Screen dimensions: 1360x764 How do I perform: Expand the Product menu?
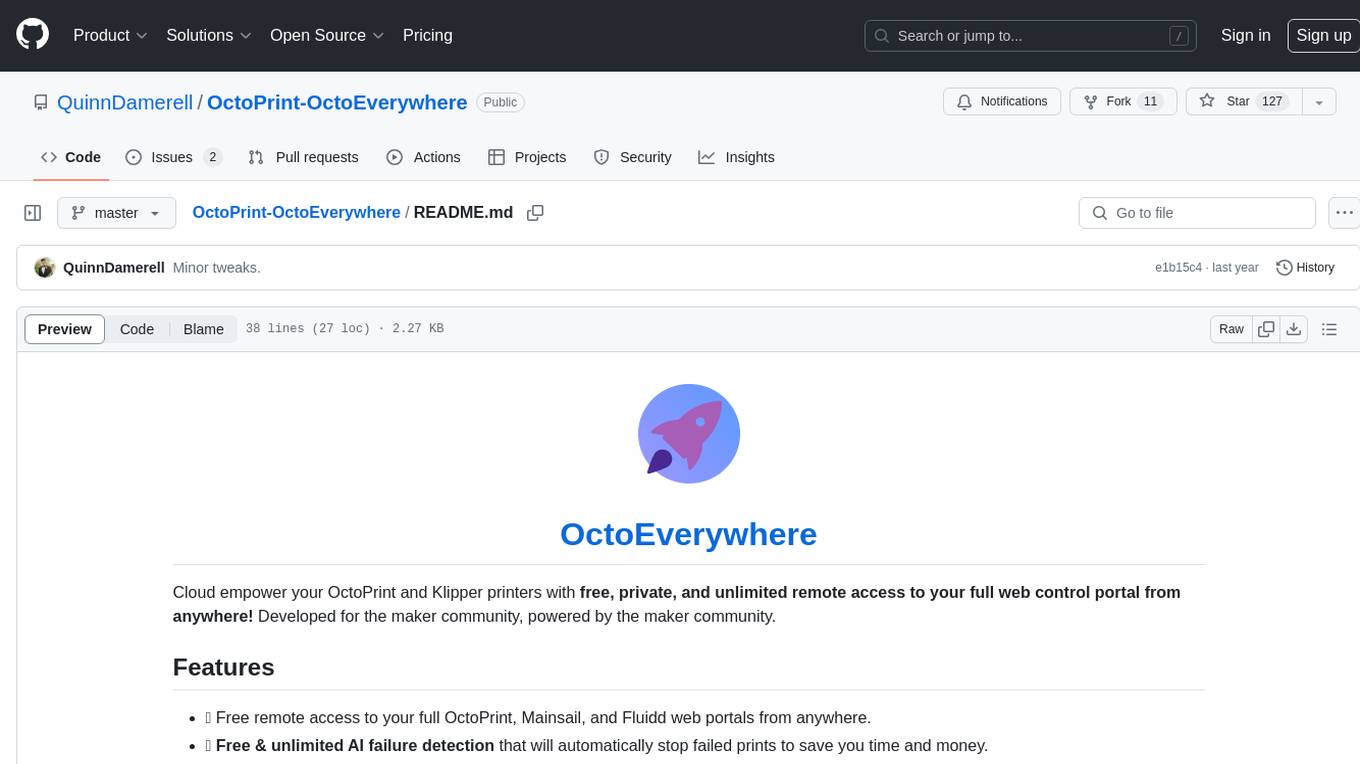(x=110, y=35)
